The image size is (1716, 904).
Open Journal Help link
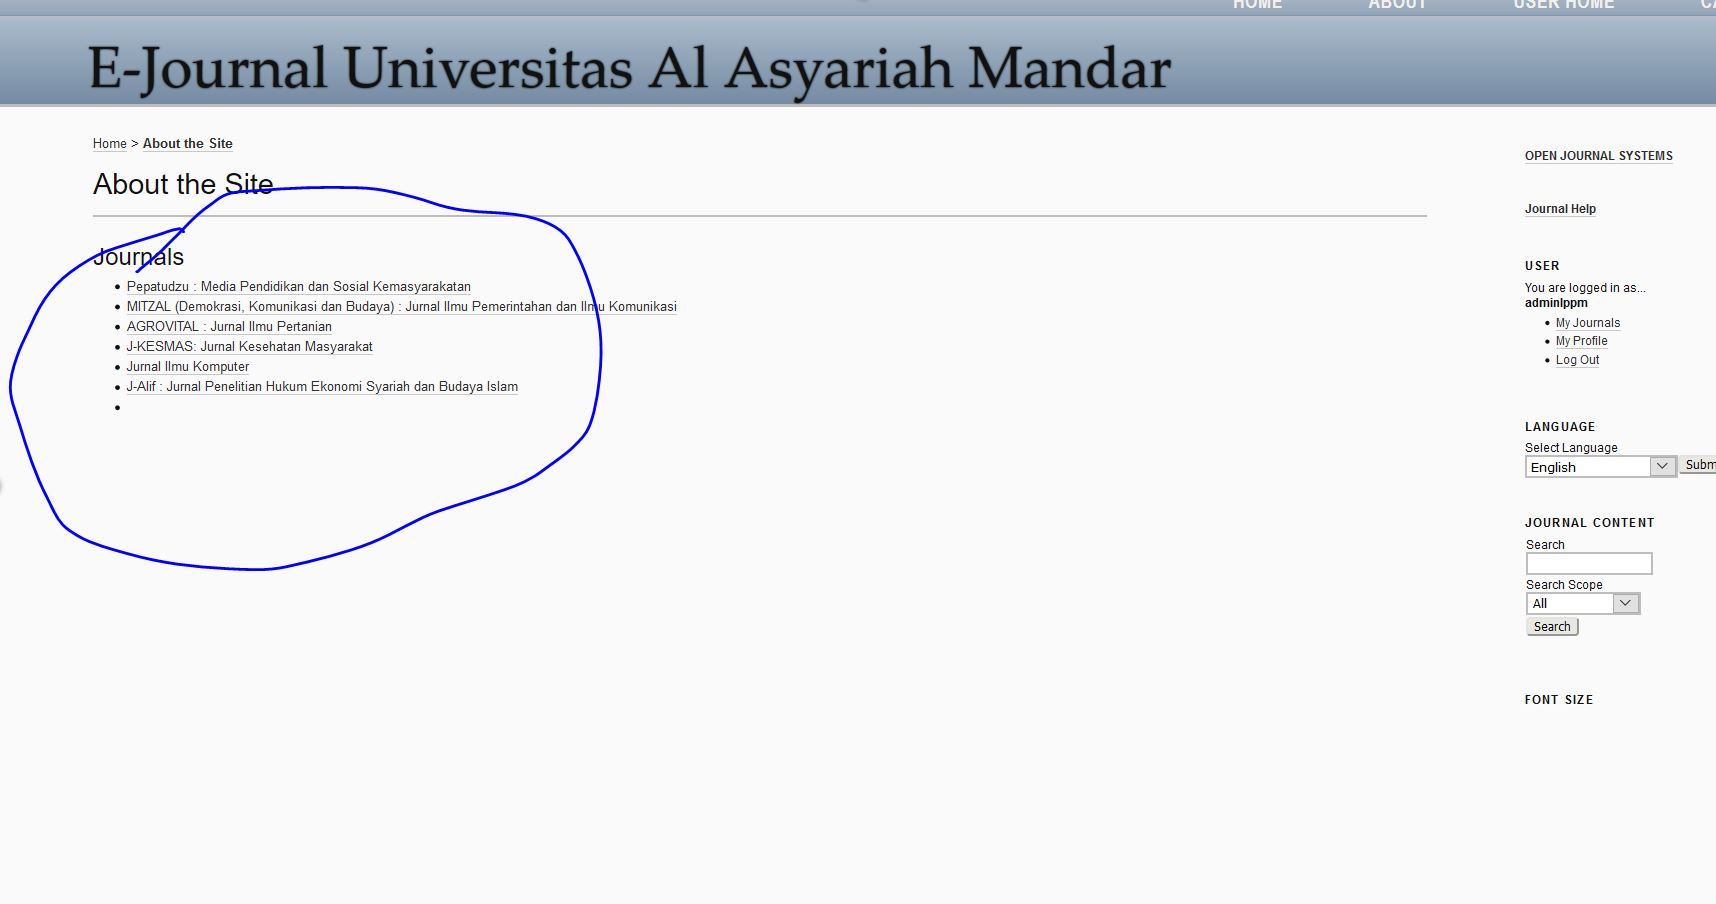coord(1559,209)
